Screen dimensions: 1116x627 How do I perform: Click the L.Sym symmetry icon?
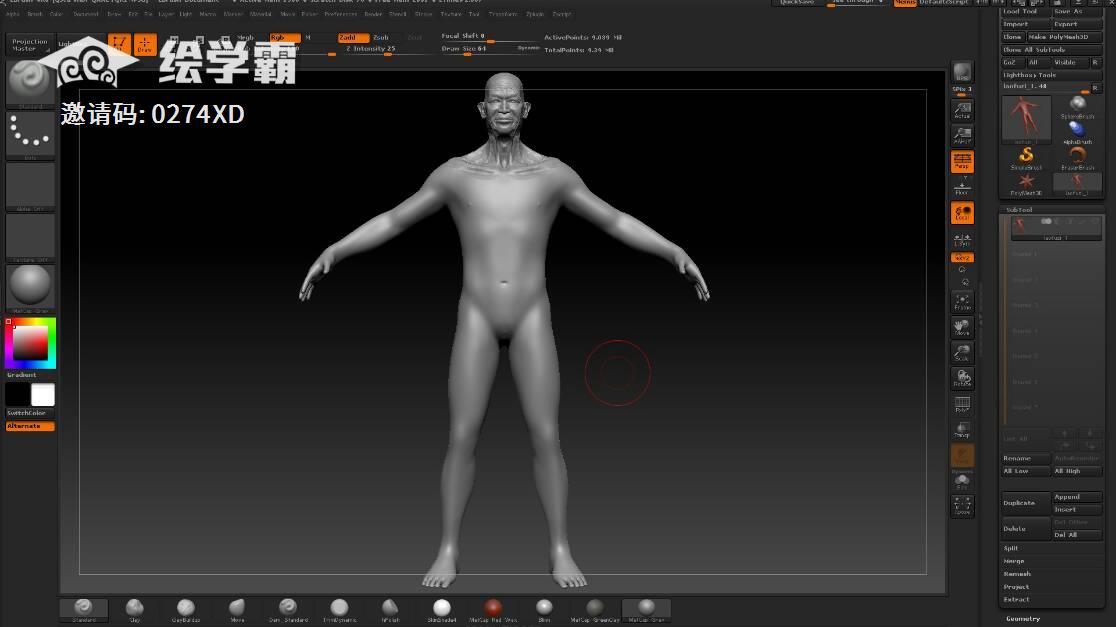pos(962,239)
